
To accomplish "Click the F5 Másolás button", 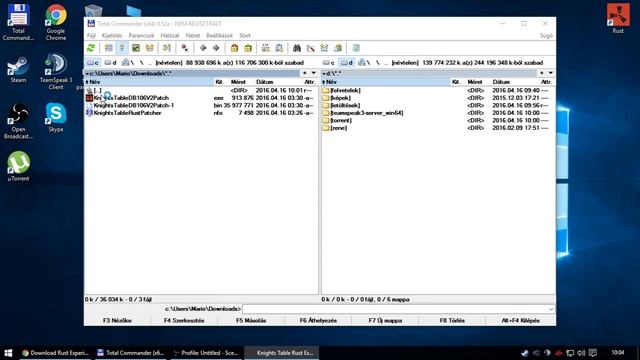I will pos(251,320).
